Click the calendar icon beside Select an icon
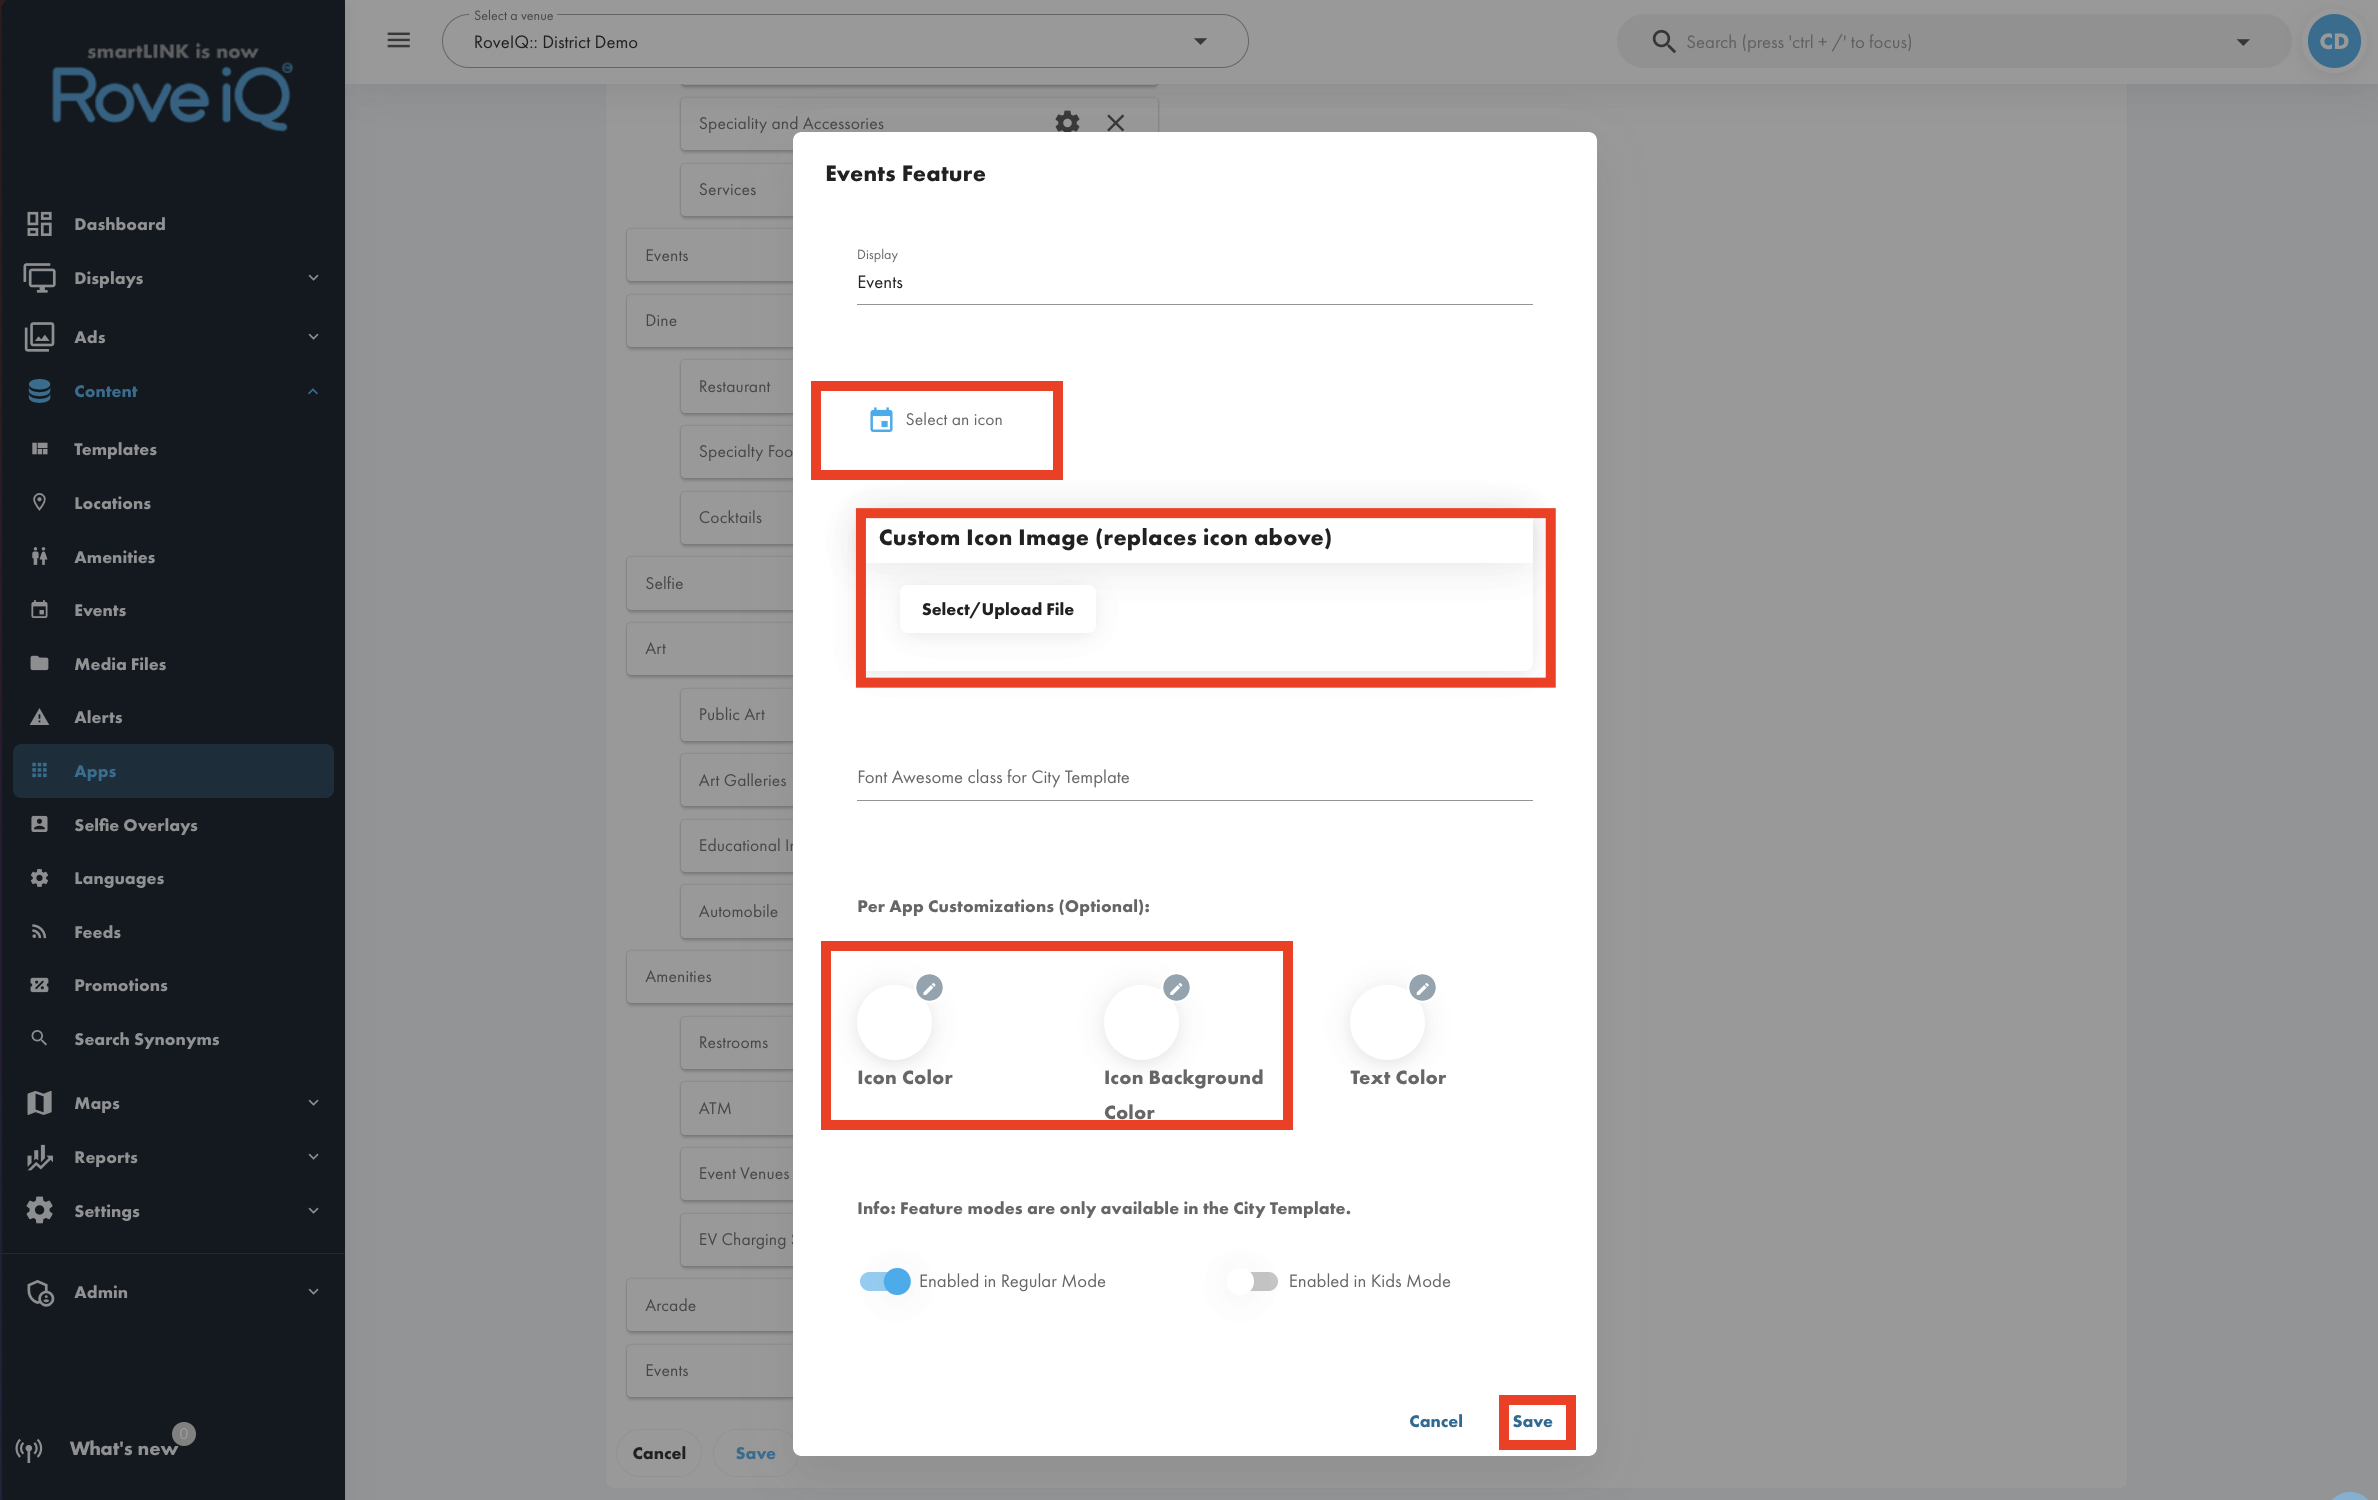This screenshot has height=1500, width=2378. (x=881, y=420)
